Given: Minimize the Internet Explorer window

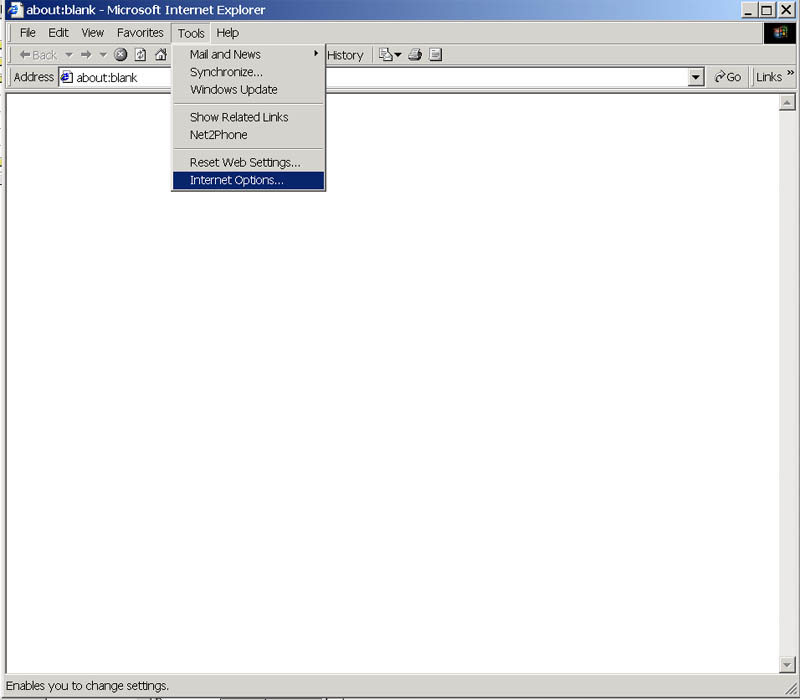Looking at the screenshot, I should coord(748,10).
